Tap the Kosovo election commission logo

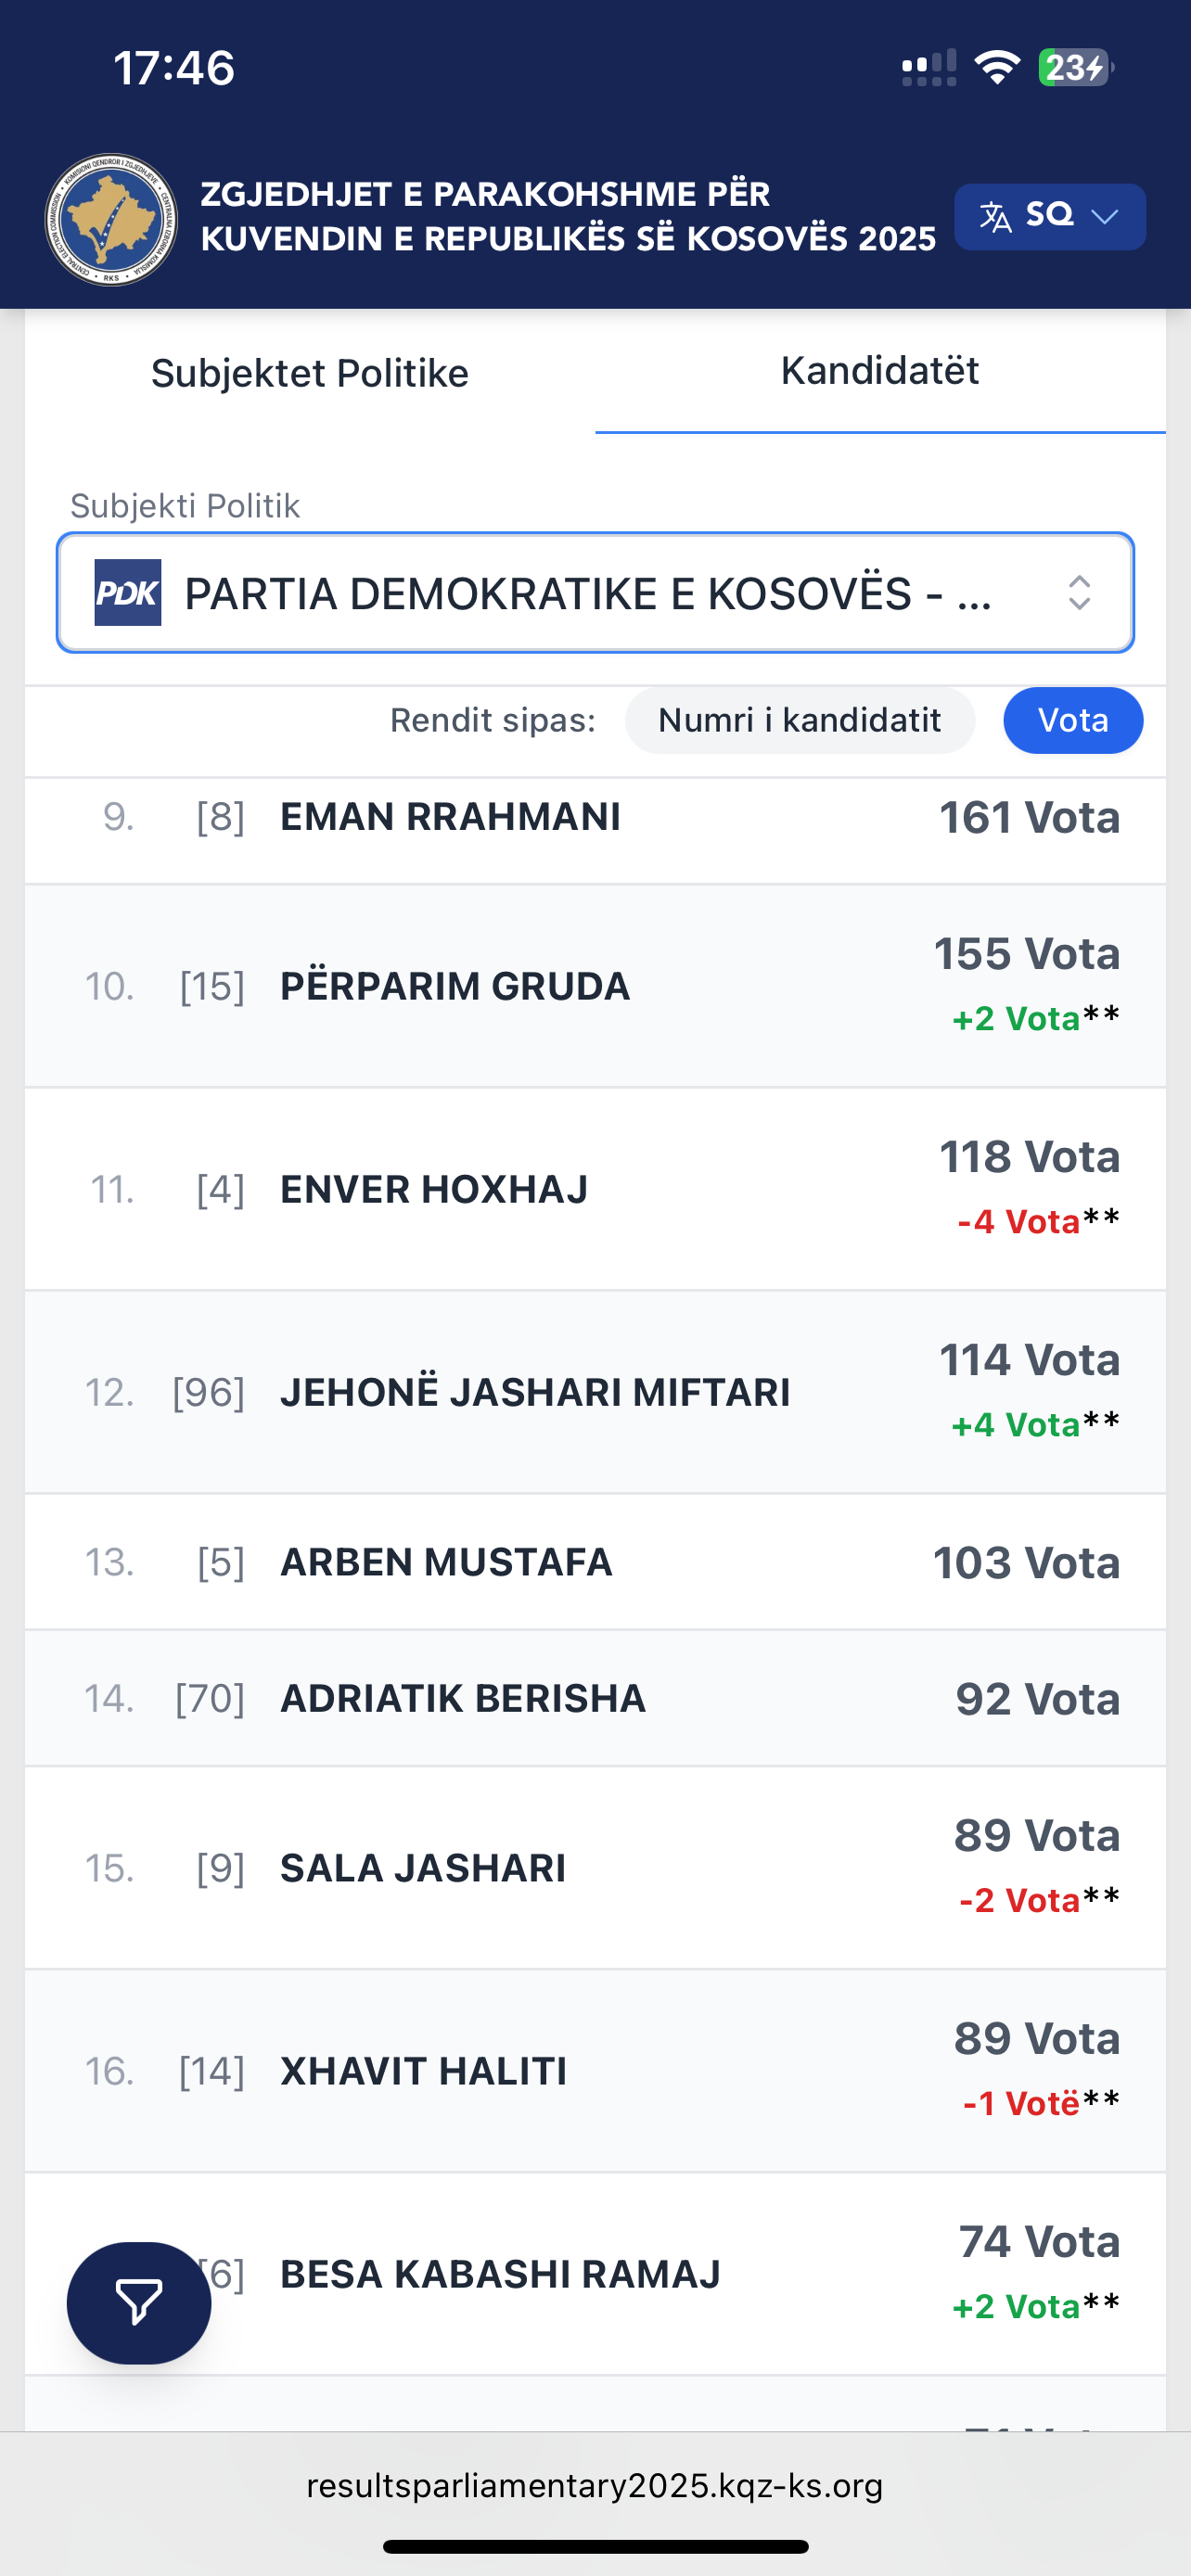pos(111,219)
